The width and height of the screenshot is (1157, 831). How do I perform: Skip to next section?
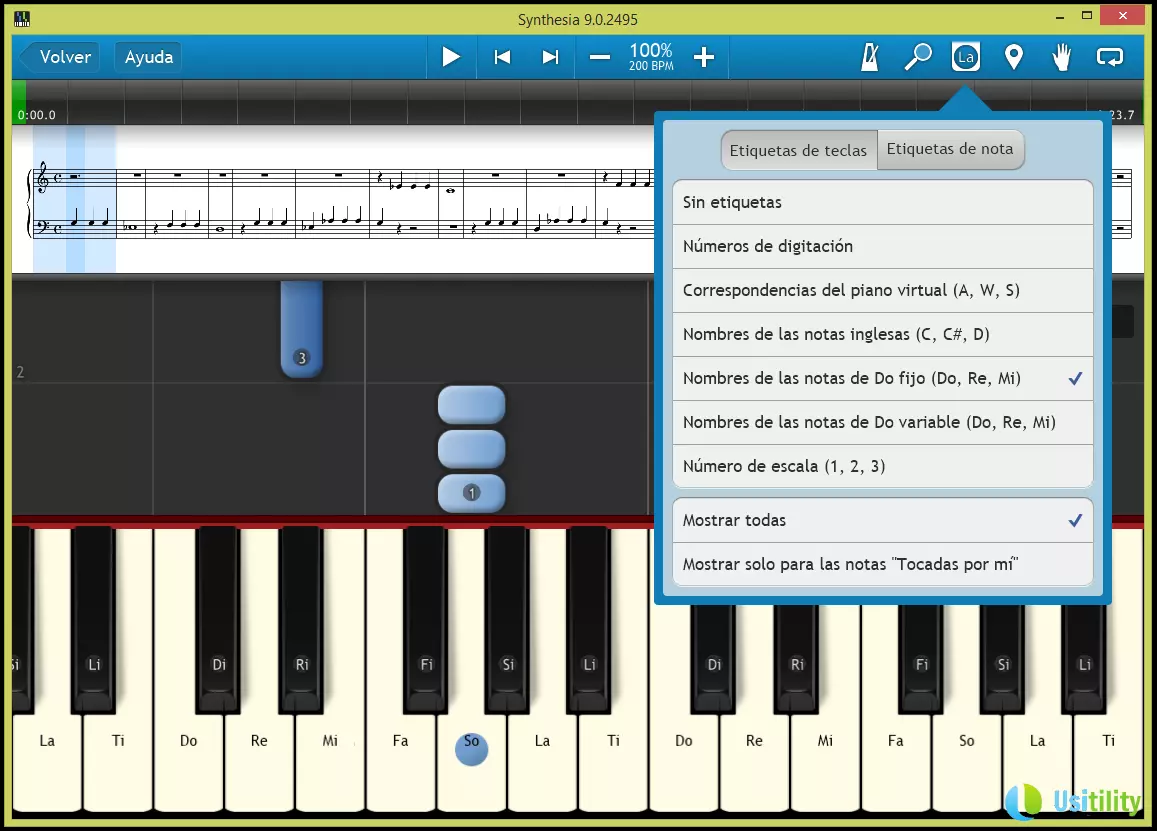click(x=550, y=57)
